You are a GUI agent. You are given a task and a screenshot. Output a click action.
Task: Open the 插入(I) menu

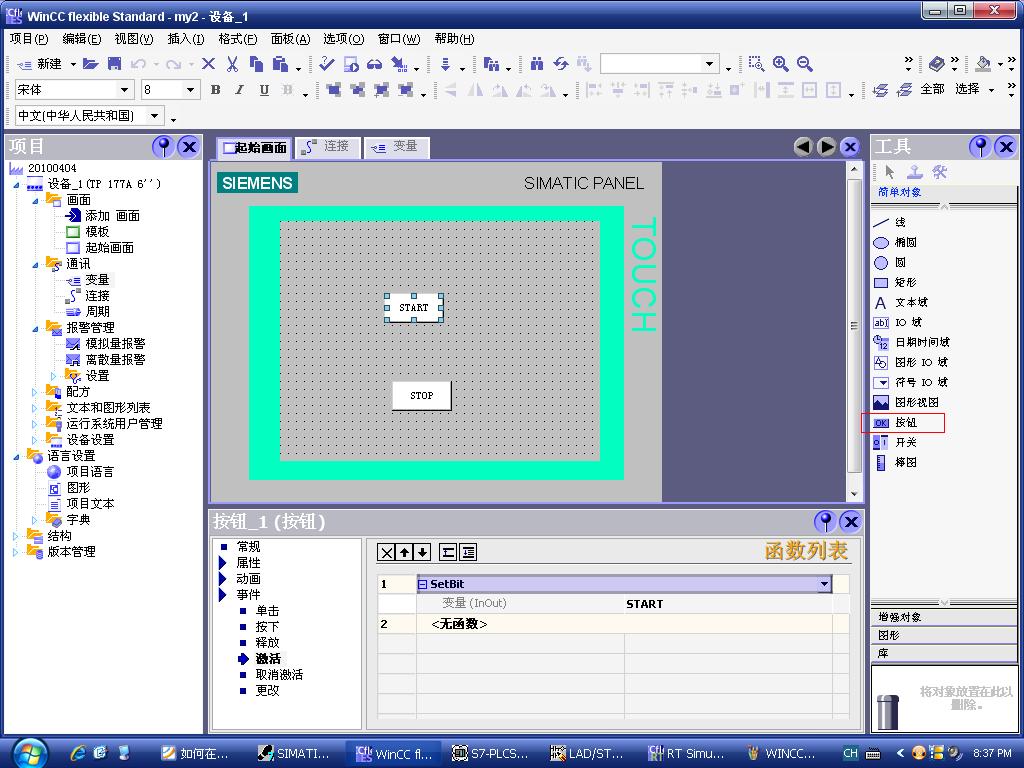click(185, 39)
